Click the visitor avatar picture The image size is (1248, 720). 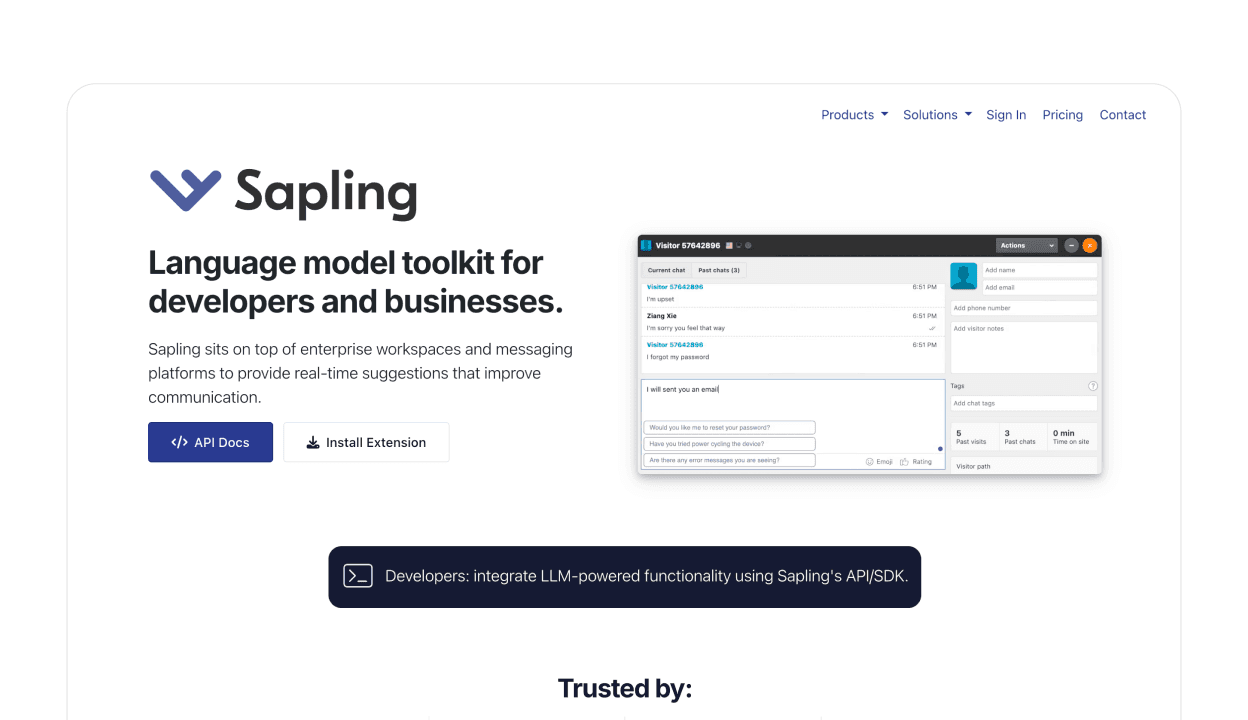(x=963, y=276)
